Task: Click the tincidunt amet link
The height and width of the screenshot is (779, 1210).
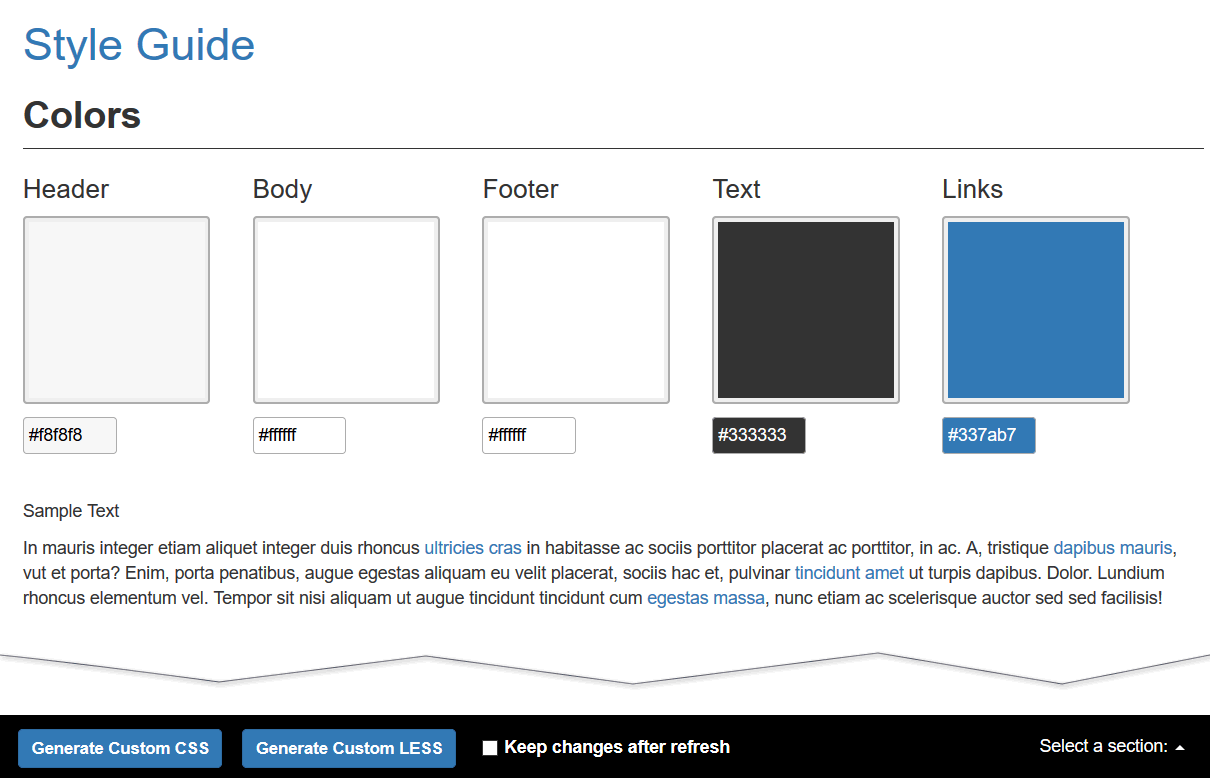Action: coord(849,573)
